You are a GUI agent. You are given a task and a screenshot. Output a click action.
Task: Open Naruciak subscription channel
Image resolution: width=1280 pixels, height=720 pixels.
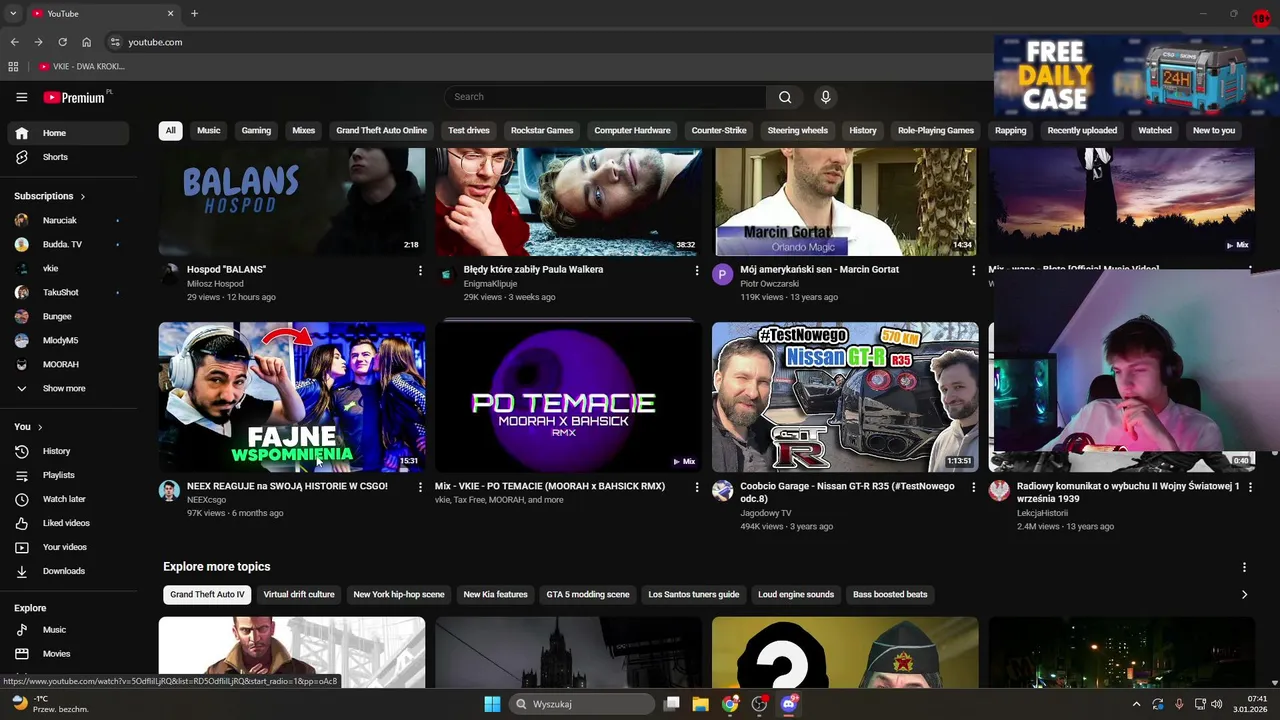[x=68, y=221]
